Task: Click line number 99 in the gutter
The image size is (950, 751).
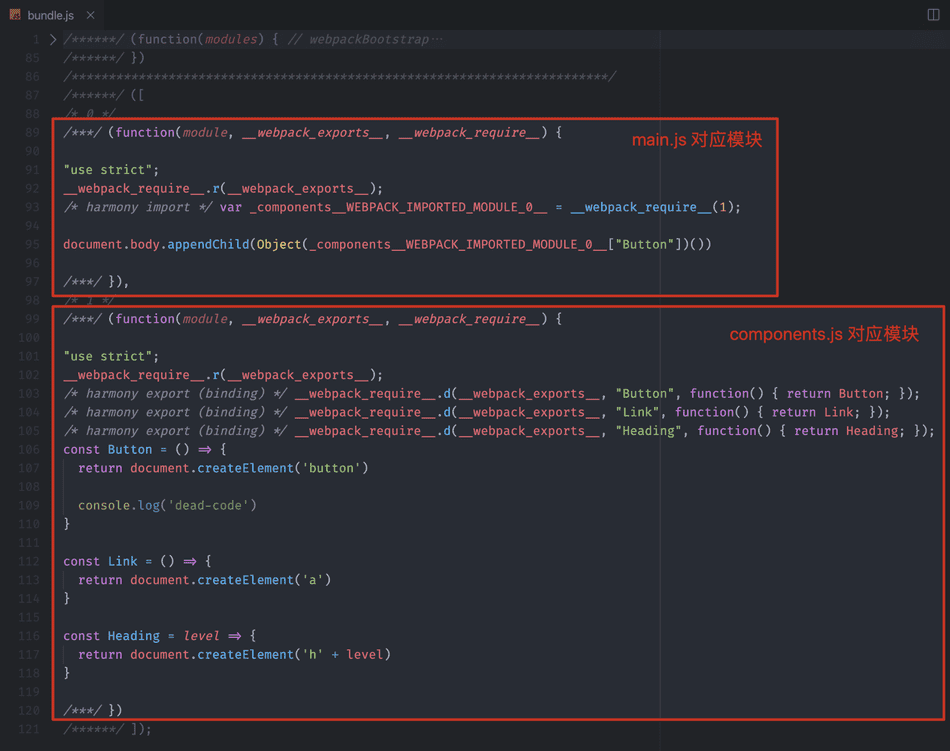Action: [x=33, y=319]
